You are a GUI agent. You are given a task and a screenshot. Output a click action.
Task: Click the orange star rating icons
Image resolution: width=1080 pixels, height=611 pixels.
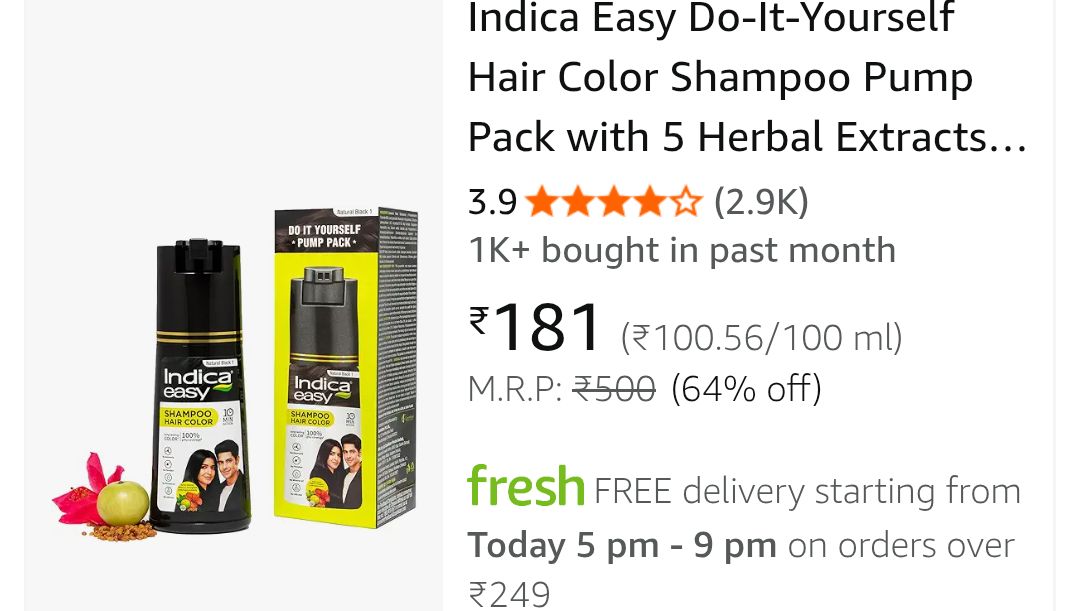[613, 203]
